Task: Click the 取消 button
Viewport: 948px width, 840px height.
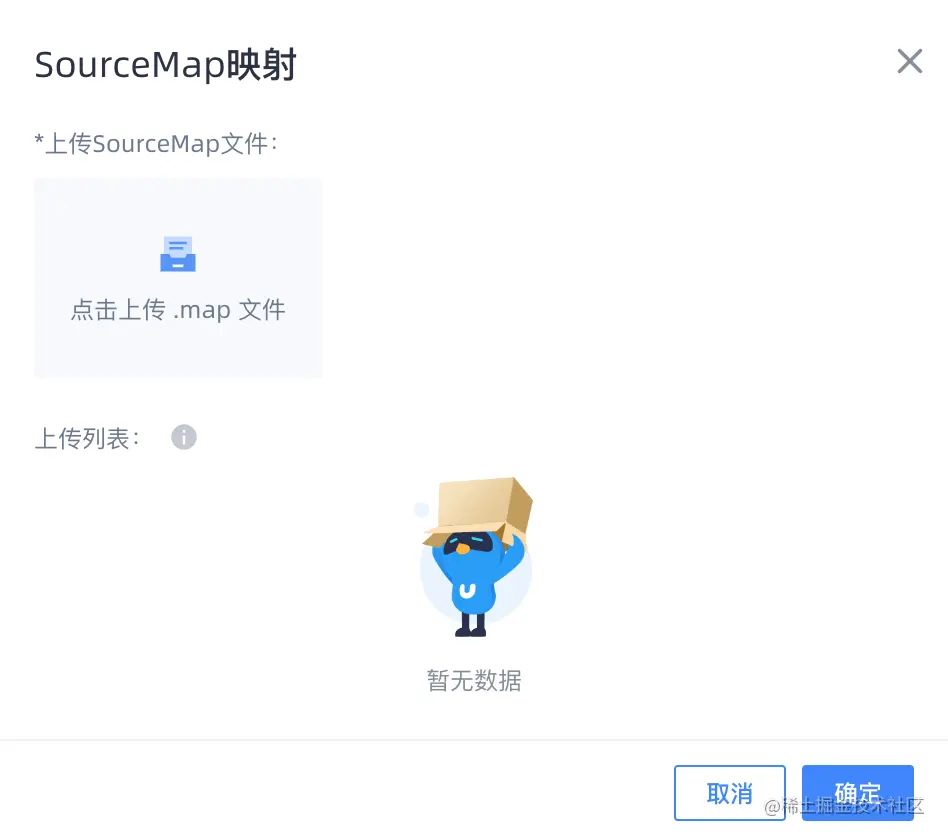Action: [730, 793]
